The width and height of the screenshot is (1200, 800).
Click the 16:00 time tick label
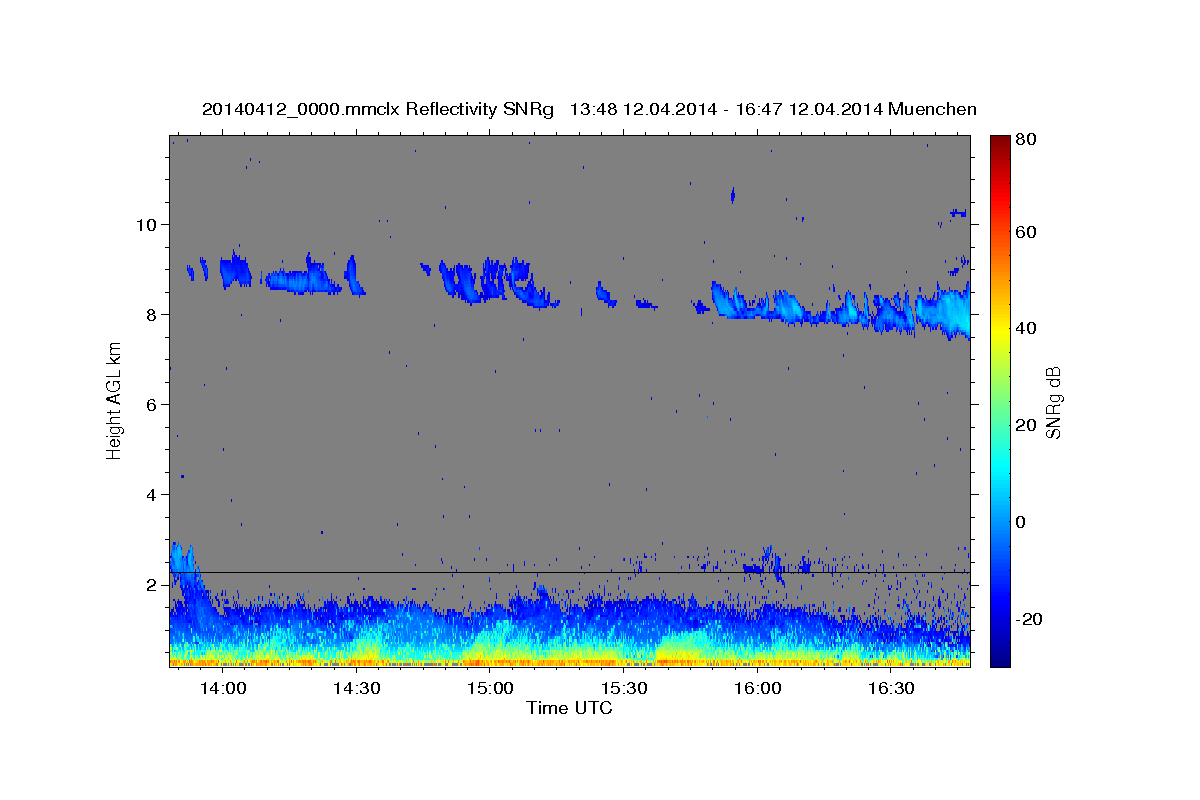[x=757, y=689]
